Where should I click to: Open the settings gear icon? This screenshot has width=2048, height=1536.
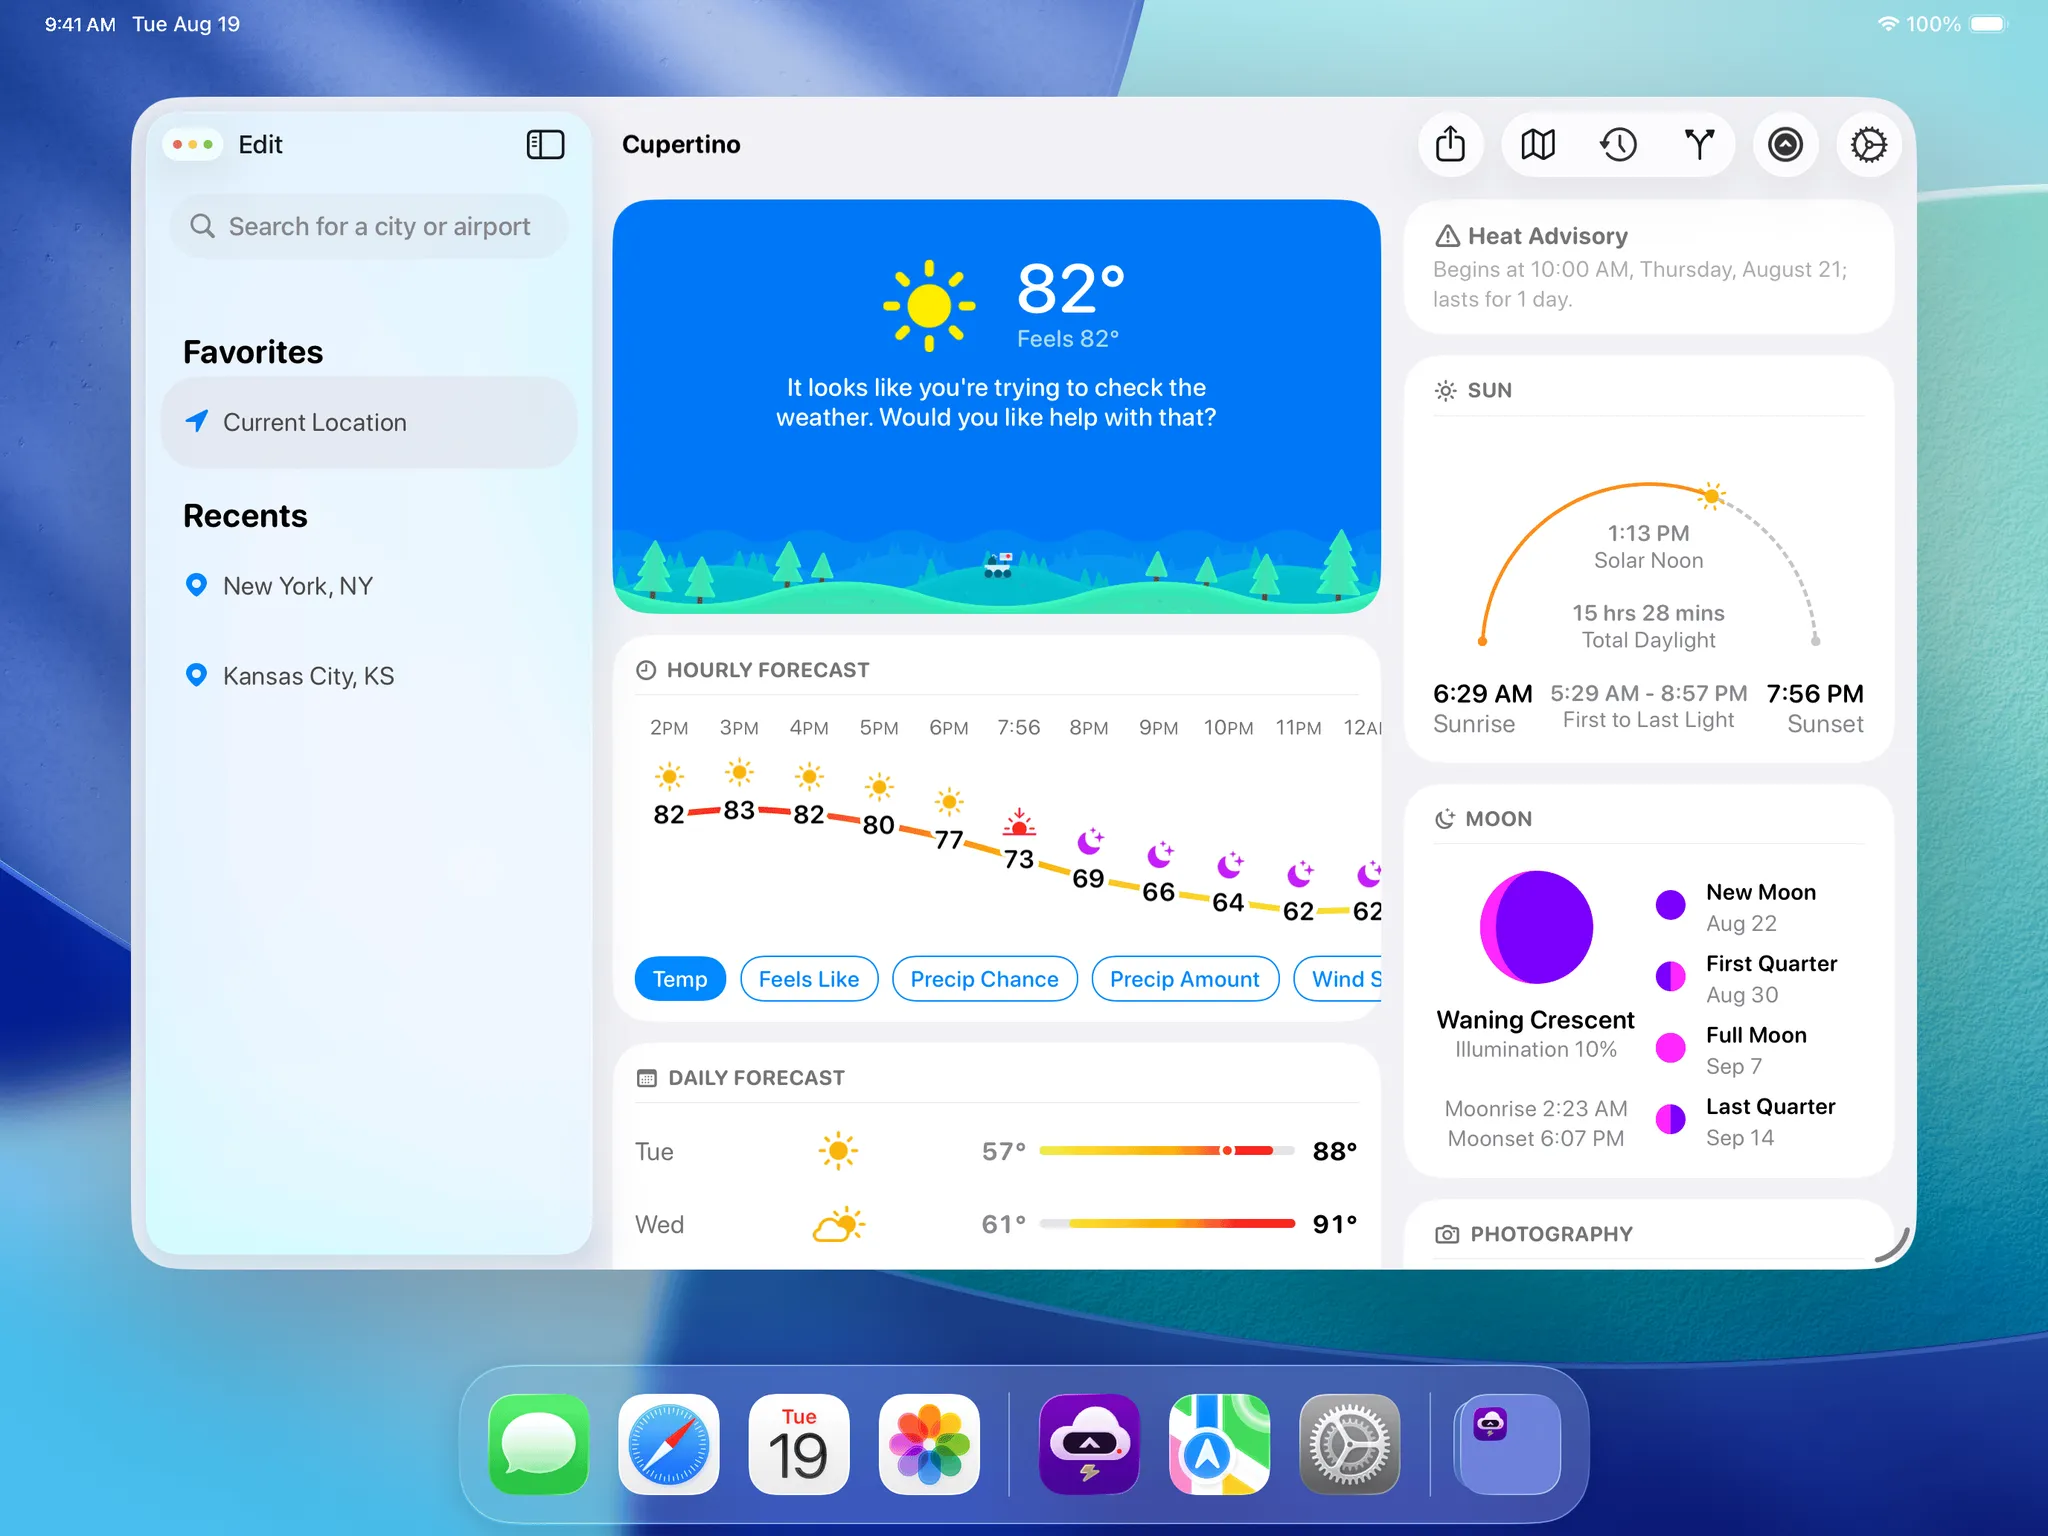point(1868,145)
